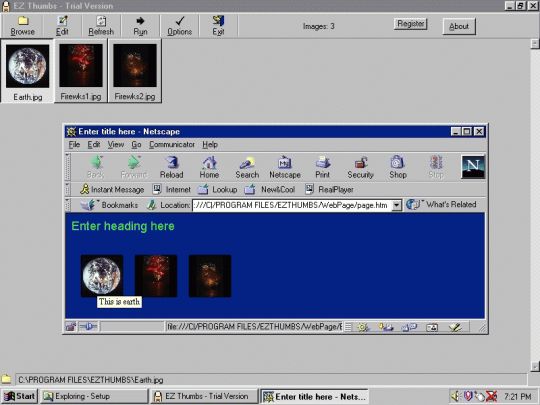The width and height of the screenshot is (540, 405).
Task: Open Netscape Help menu
Action: (x=210, y=145)
